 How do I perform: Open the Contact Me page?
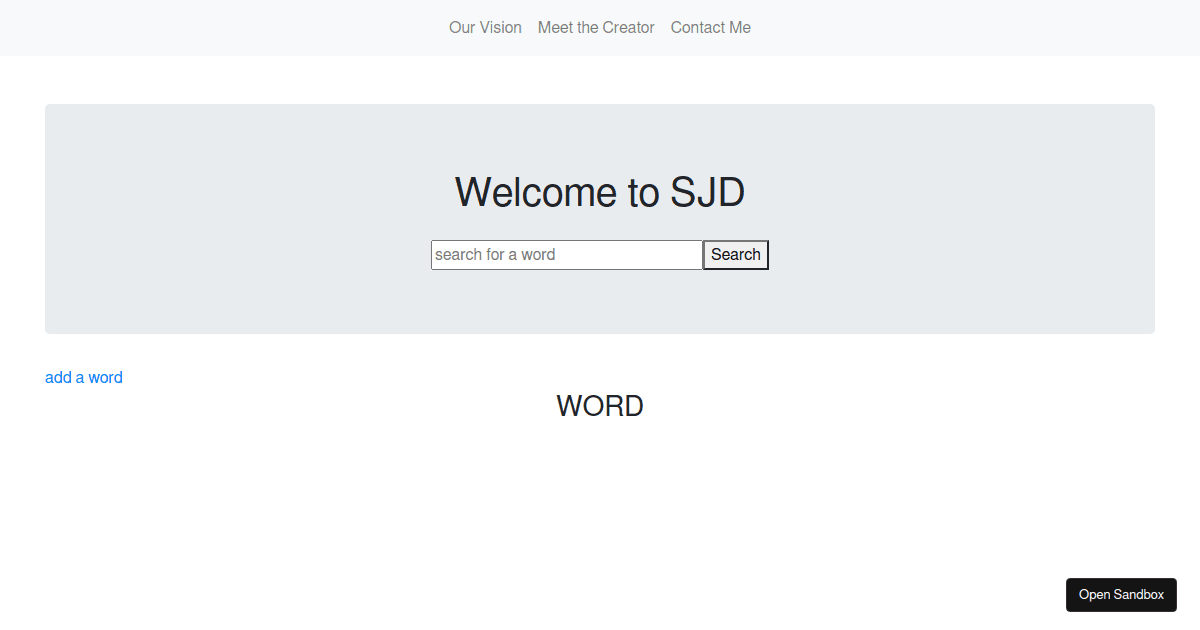(710, 28)
